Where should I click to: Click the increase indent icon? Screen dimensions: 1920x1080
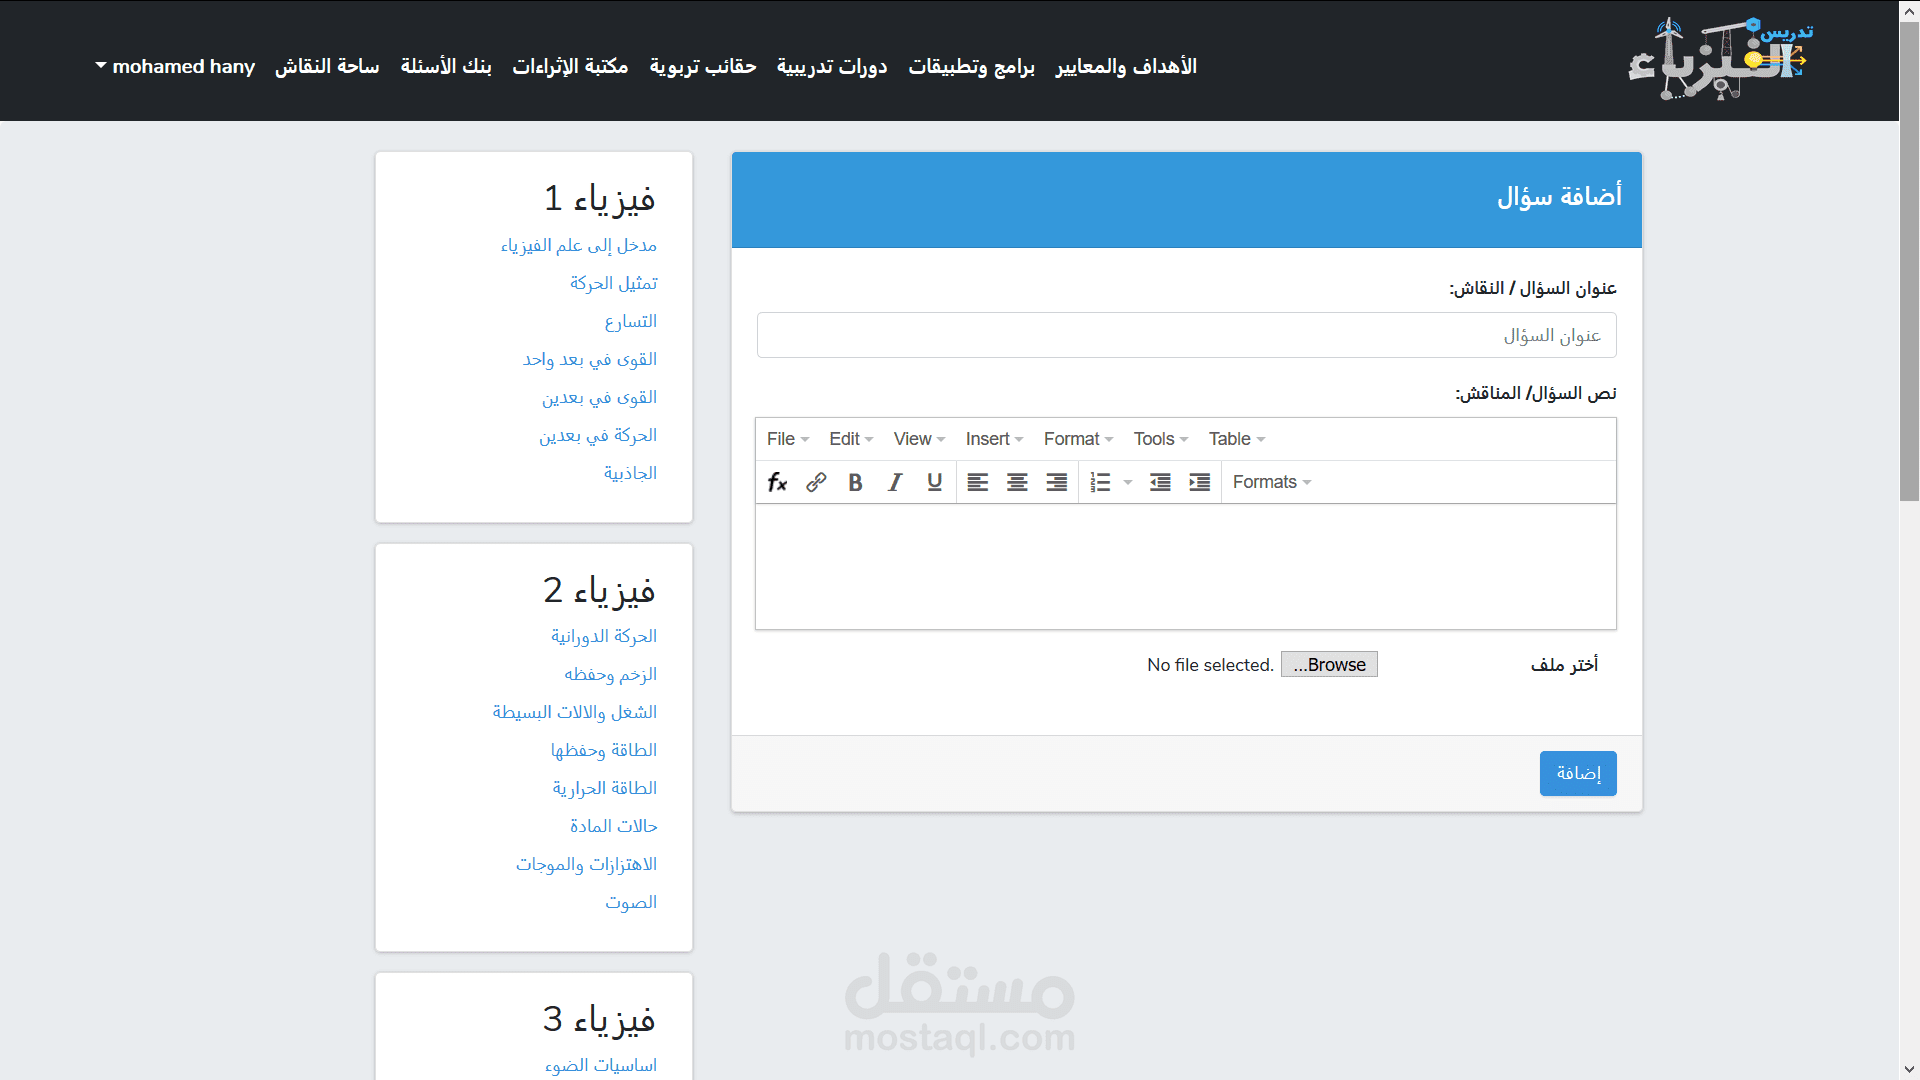(1199, 482)
